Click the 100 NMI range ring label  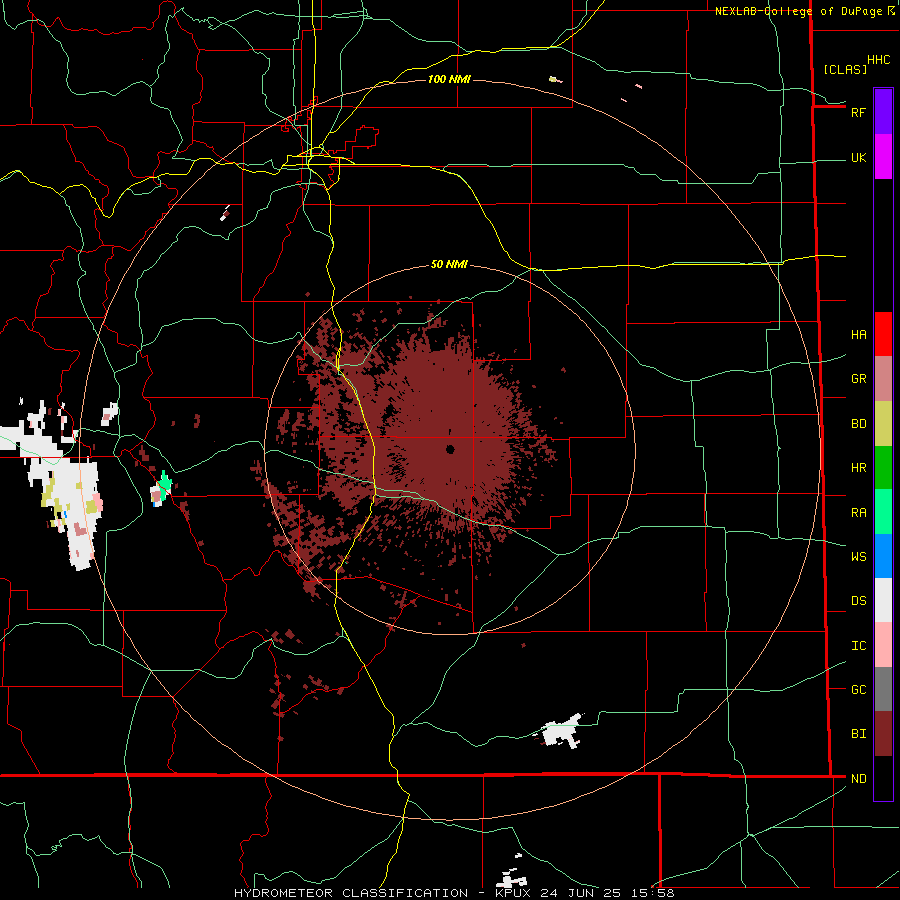coord(449,79)
